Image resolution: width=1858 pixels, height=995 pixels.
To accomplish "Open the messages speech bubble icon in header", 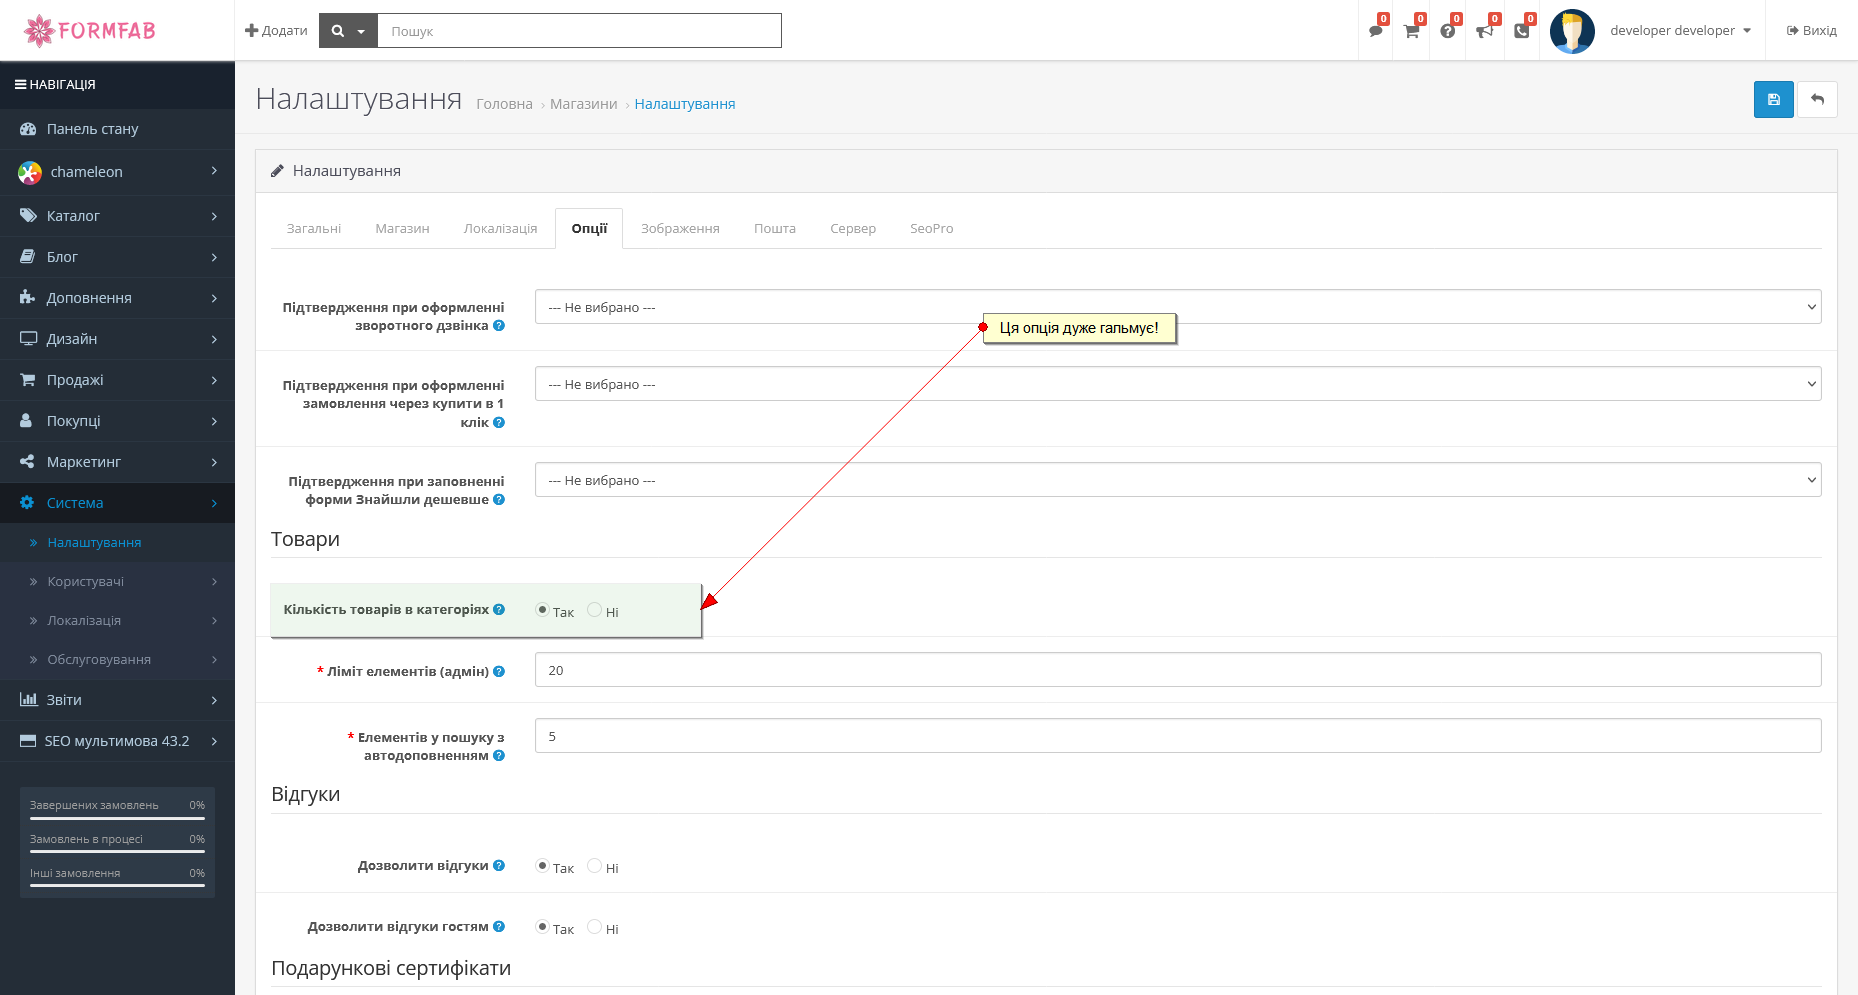I will tap(1376, 31).
